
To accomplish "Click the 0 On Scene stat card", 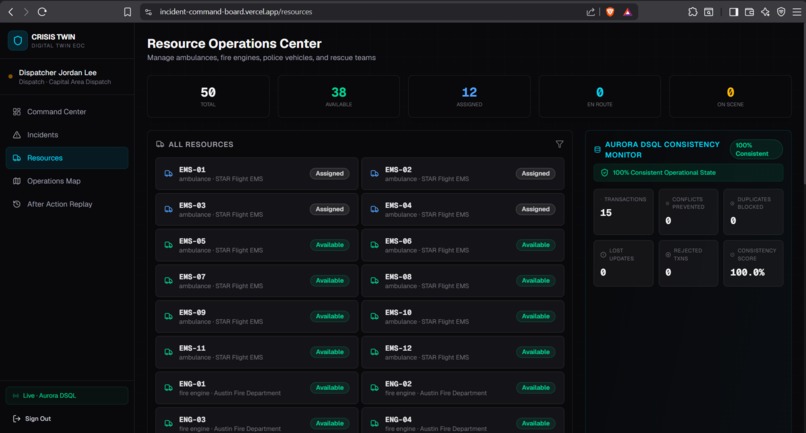I will point(730,97).
